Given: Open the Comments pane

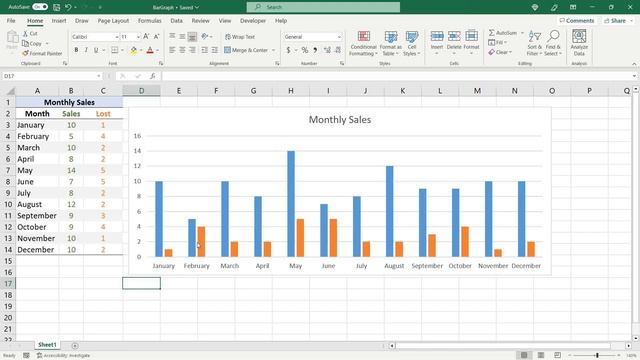Looking at the screenshot, I should [576, 20].
